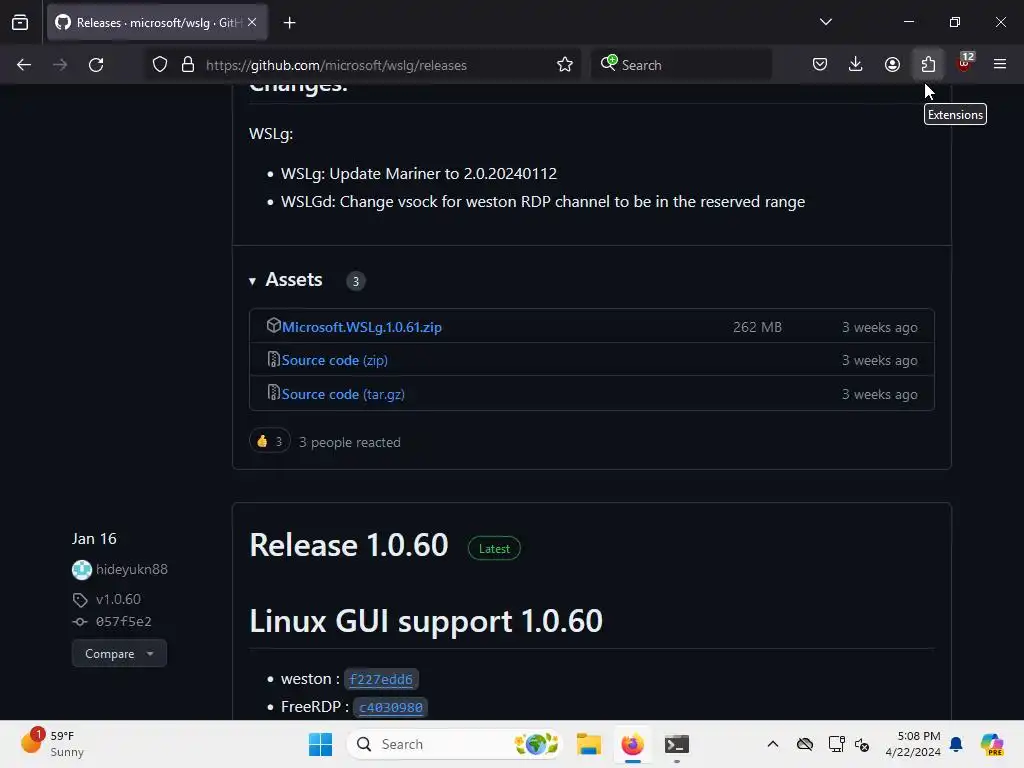Open uBlock extension with badge 12
This screenshot has height=768, width=1024.
pos(965,63)
